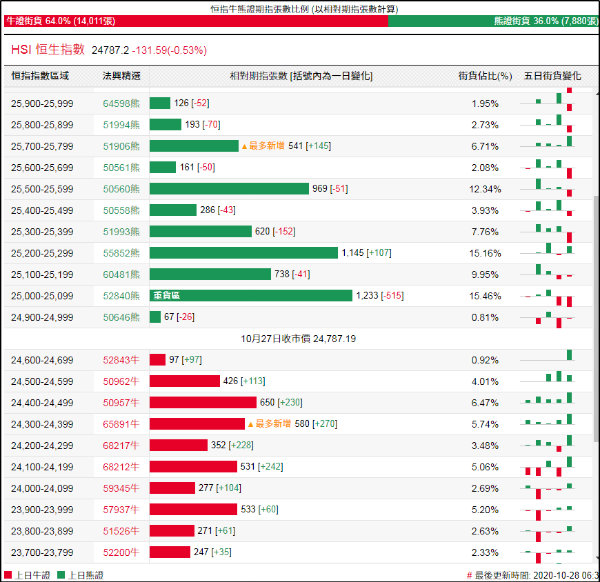
Task: Click the green 熊證街貨 36.0% bar segment
Action: click(493, 21)
